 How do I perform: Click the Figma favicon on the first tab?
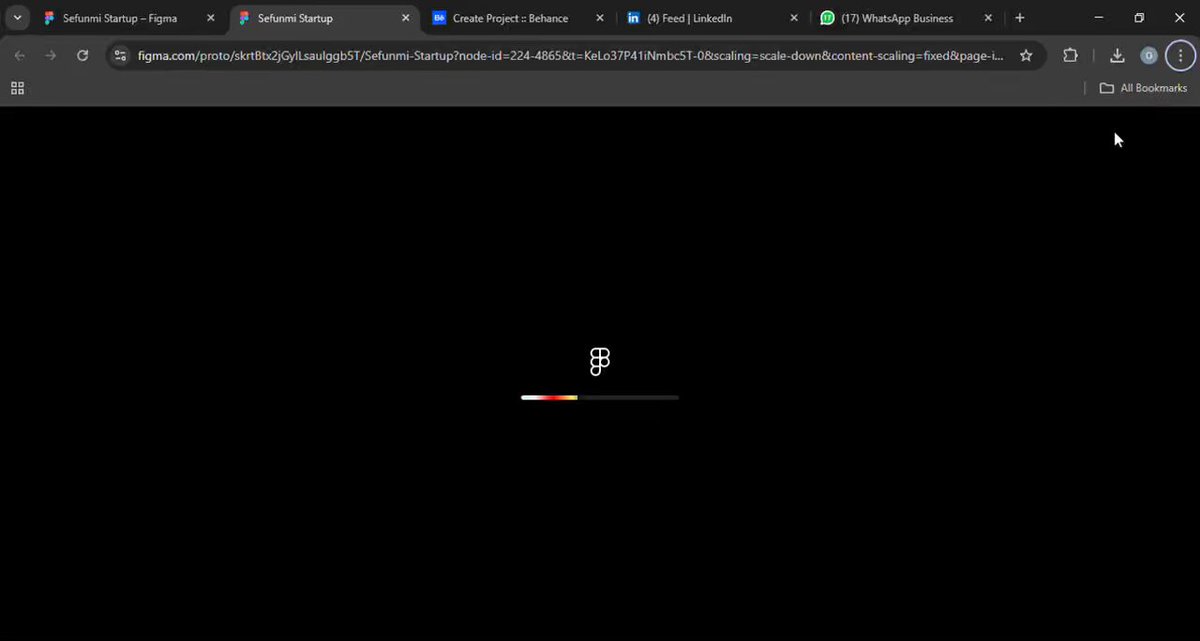(x=49, y=18)
